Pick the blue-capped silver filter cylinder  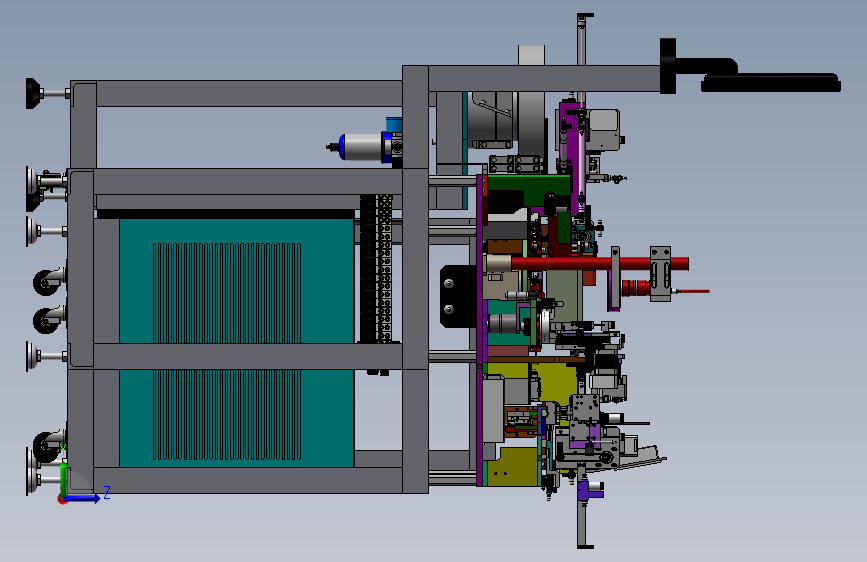[x=363, y=147]
